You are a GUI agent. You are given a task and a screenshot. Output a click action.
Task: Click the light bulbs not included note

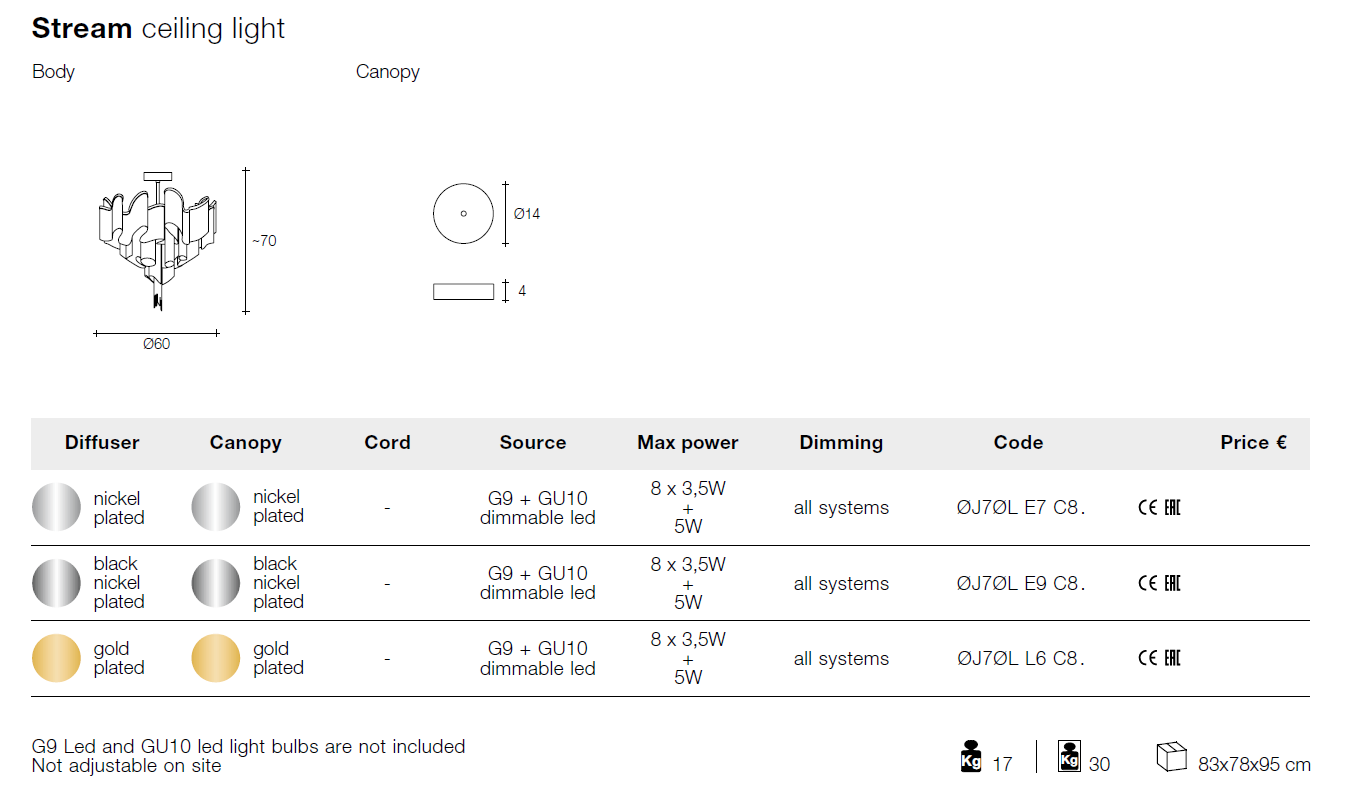point(249,746)
